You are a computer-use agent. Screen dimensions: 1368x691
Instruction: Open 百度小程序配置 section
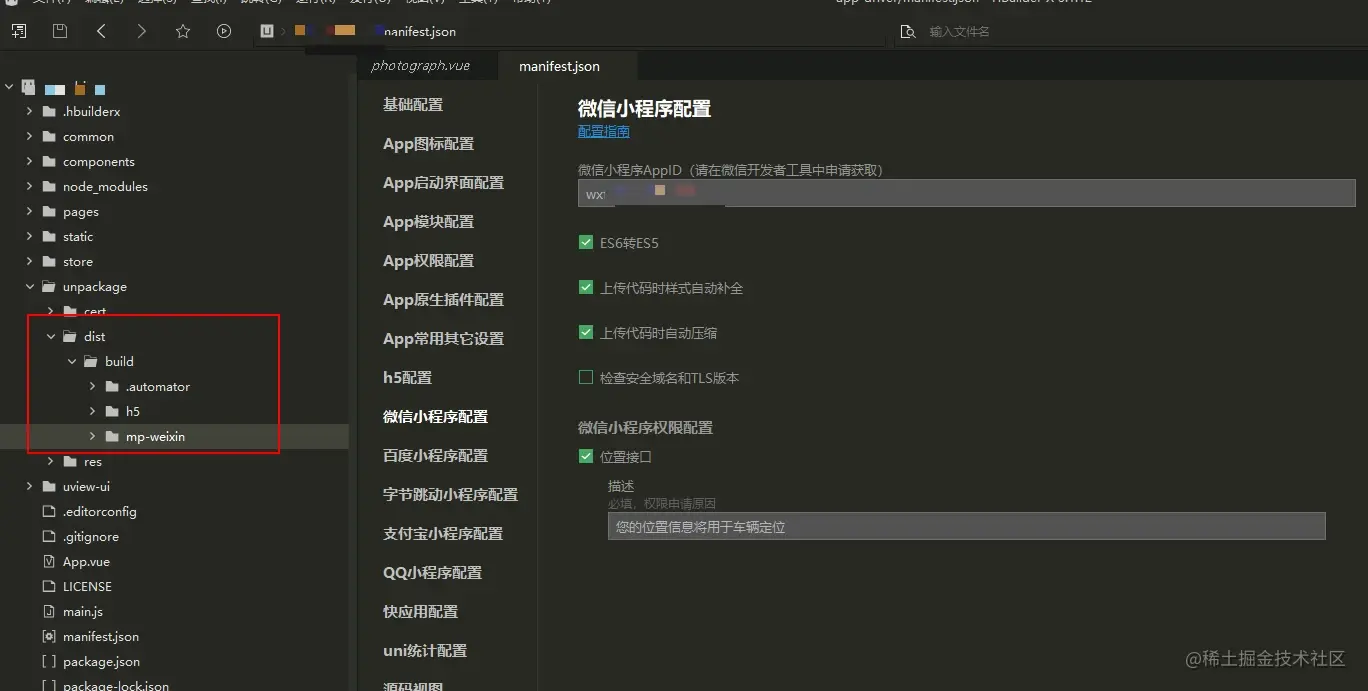click(x=435, y=455)
